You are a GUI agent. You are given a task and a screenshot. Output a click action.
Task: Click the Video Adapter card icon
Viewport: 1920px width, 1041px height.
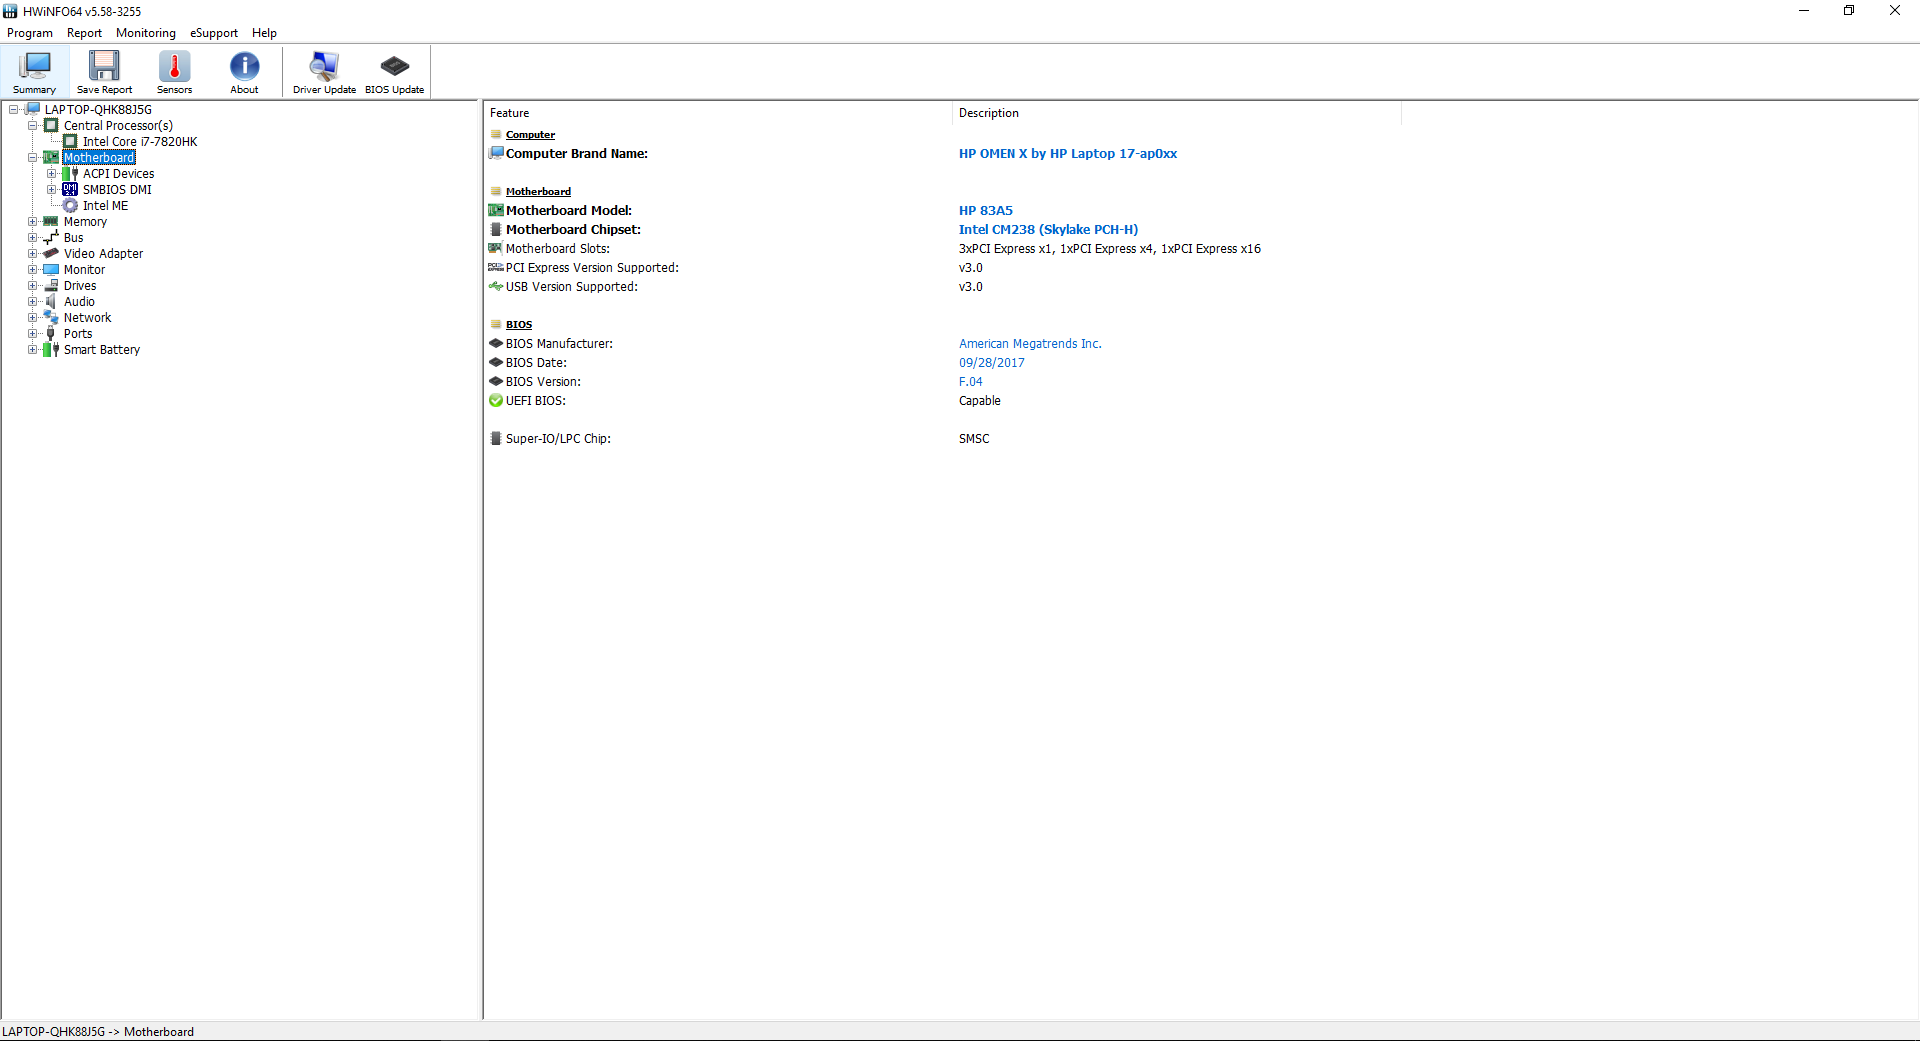51,254
